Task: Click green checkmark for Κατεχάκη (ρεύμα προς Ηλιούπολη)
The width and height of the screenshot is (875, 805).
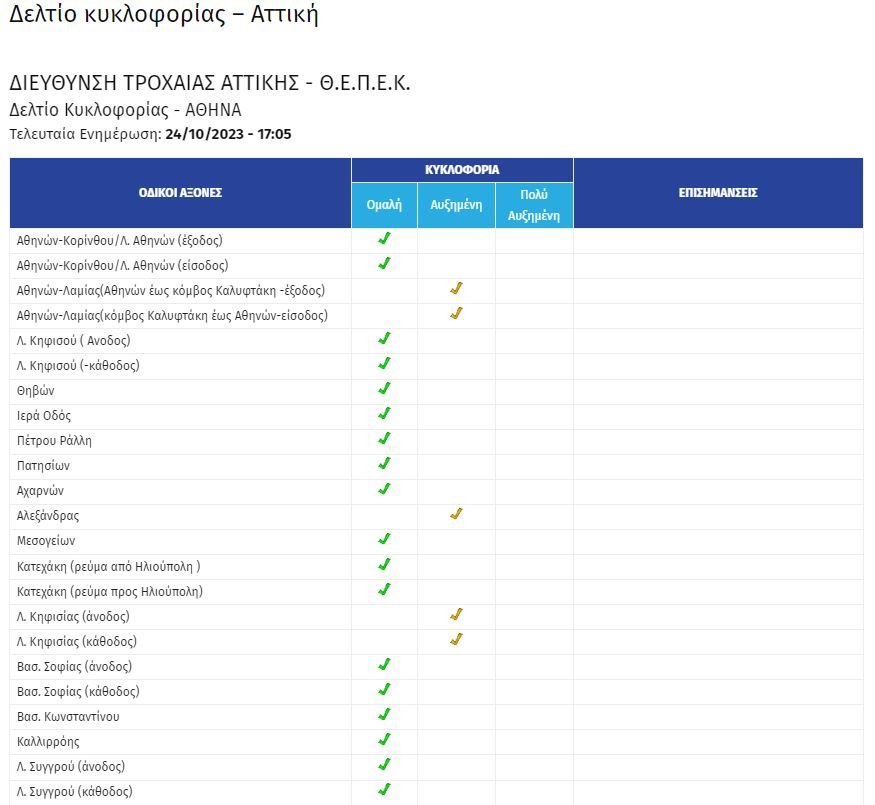Action: (384, 590)
